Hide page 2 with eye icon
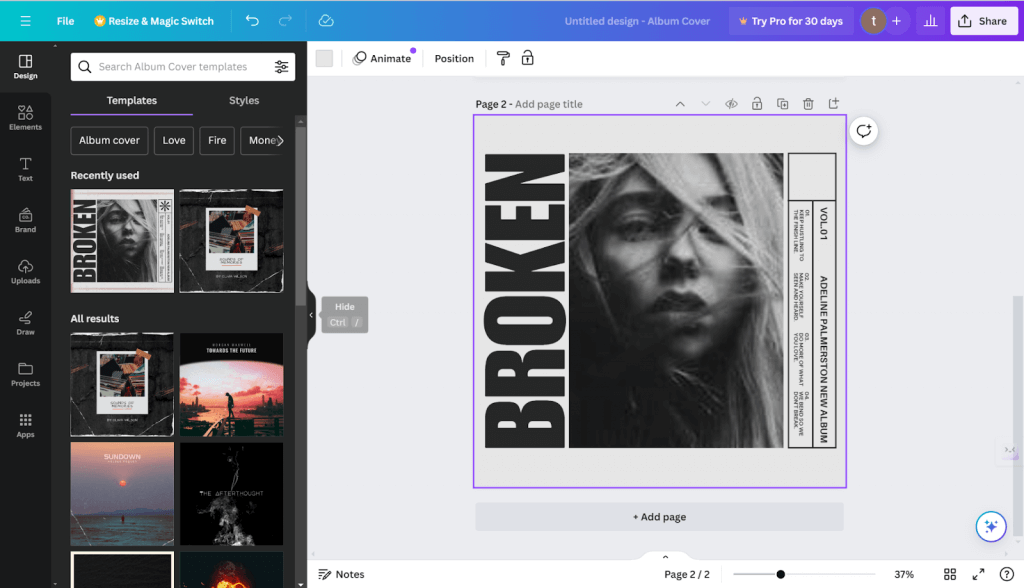This screenshot has height=588, width=1024. pyautogui.click(x=731, y=104)
